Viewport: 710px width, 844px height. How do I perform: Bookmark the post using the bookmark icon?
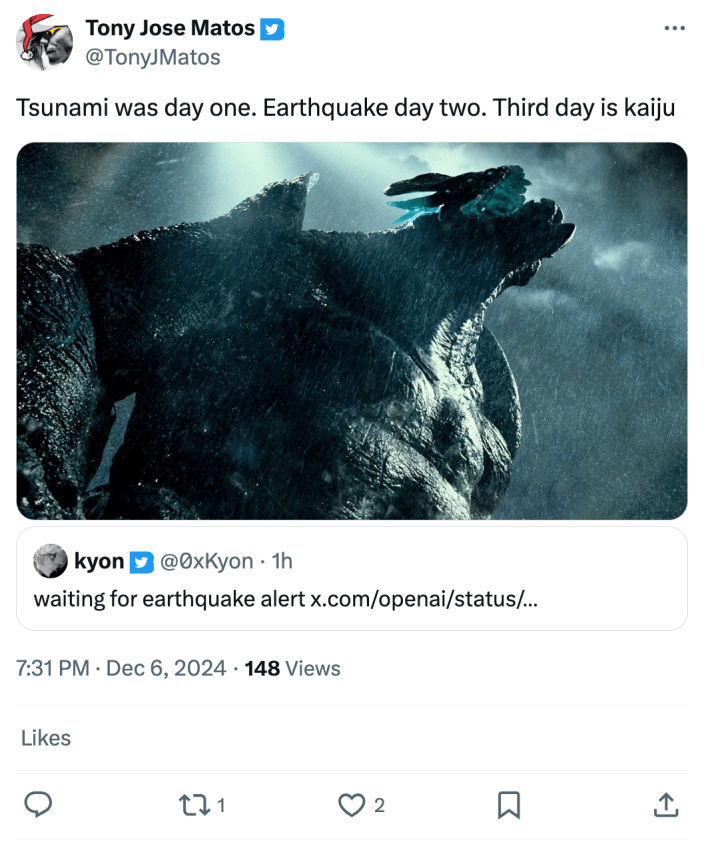coord(510,805)
